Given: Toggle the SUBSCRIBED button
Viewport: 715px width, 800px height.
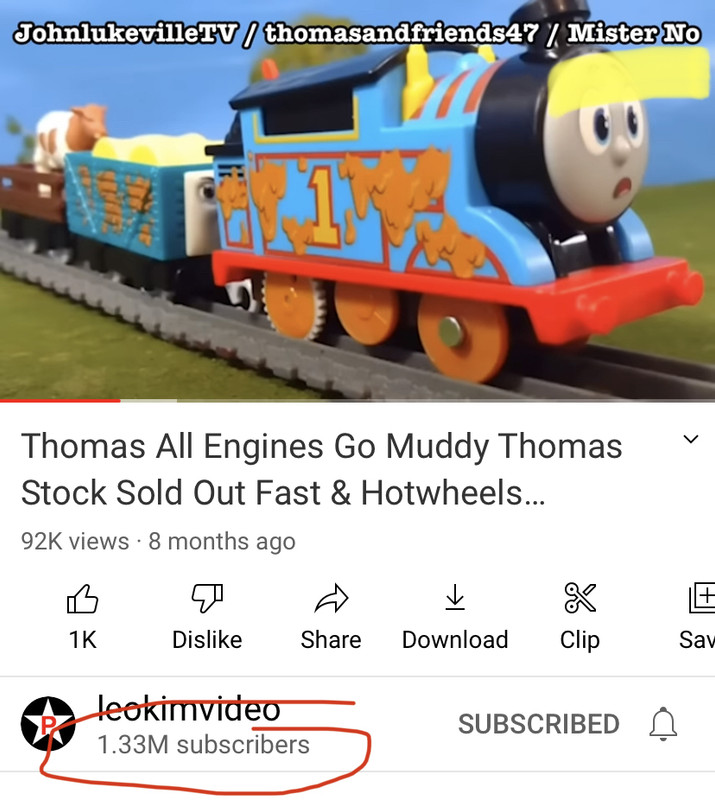Looking at the screenshot, I should pos(538,724).
